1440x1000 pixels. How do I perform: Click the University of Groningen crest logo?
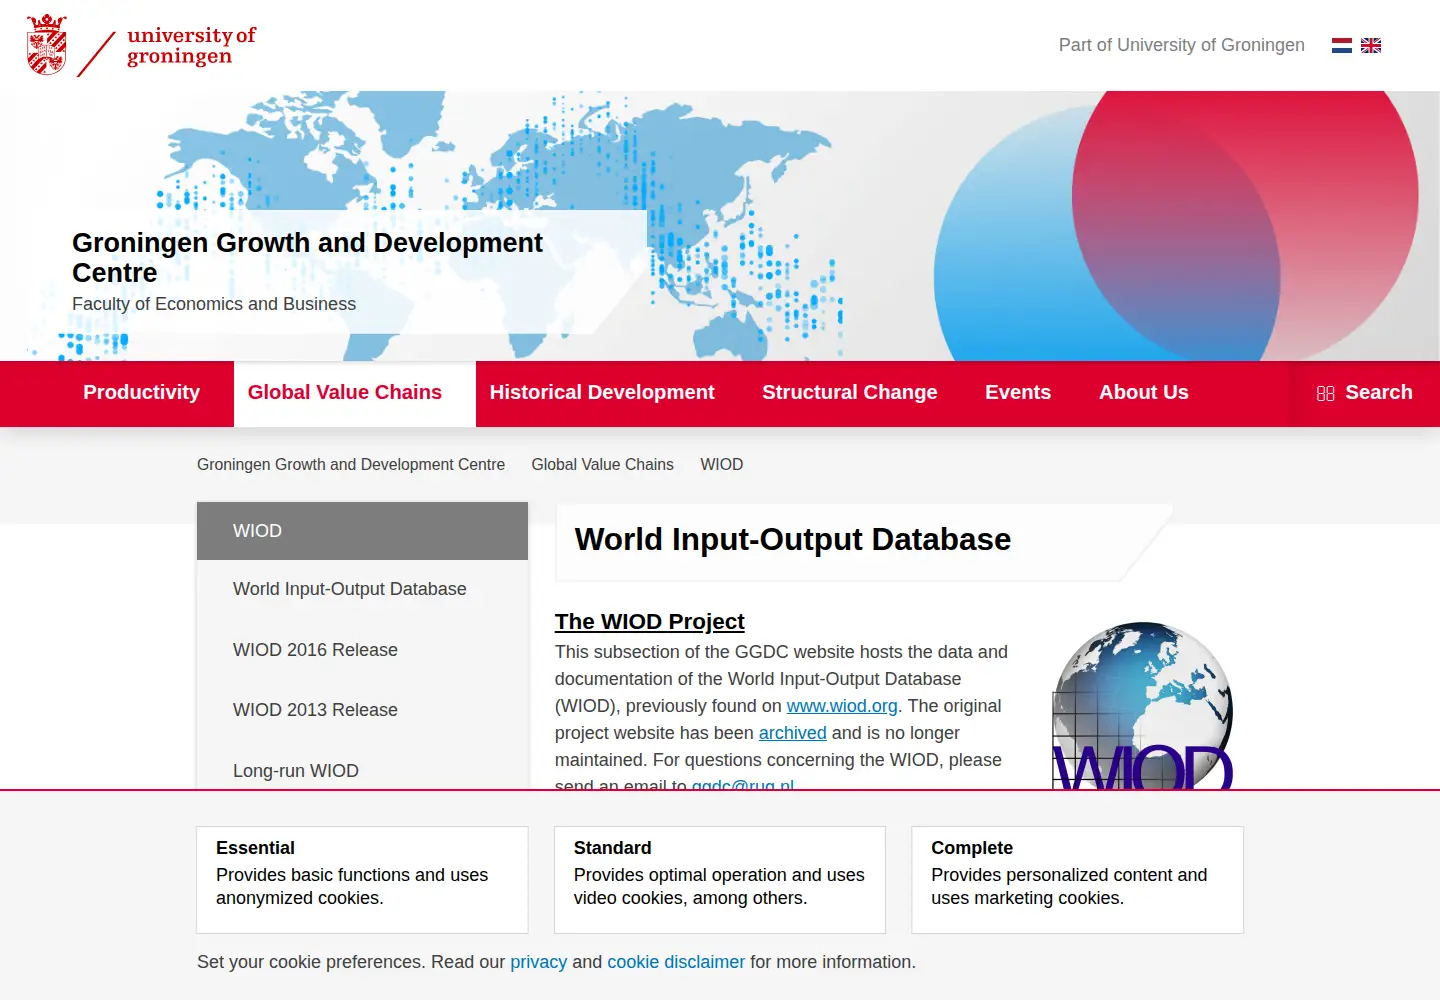point(47,45)
